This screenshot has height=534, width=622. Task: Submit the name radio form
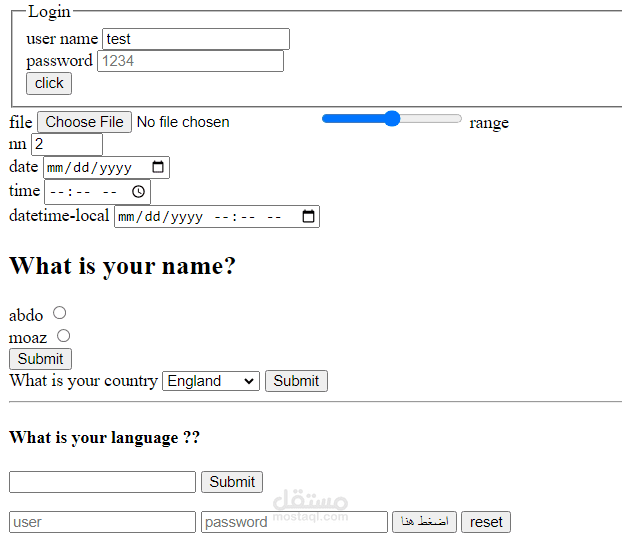point(40,359)
